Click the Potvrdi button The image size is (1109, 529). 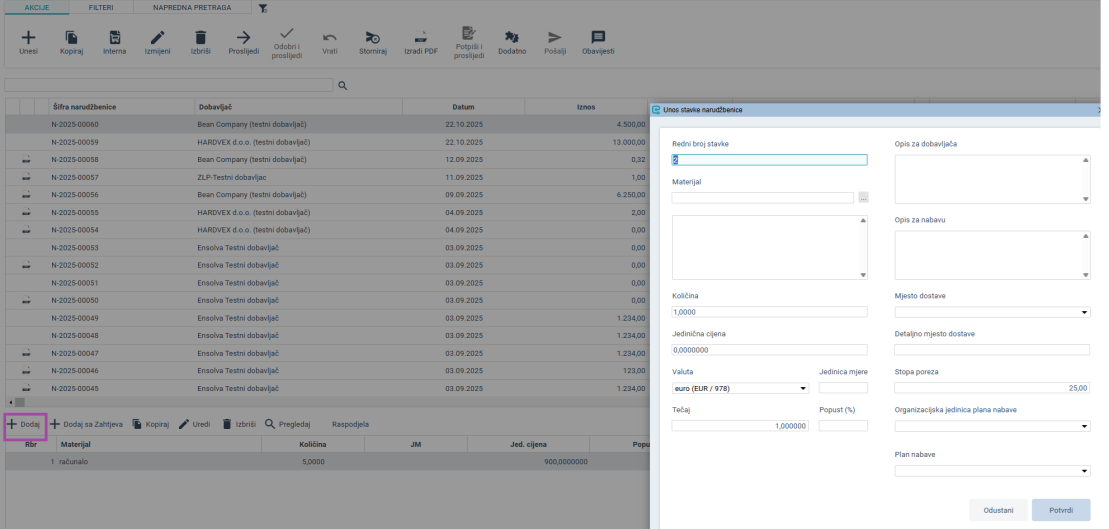(x=1061, y=509)
